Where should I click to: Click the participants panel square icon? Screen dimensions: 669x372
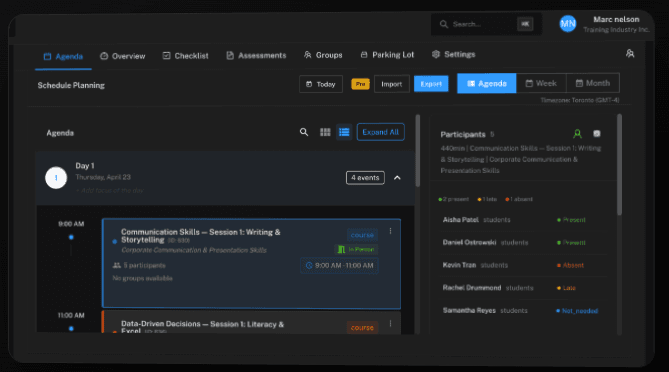[597, 134]
